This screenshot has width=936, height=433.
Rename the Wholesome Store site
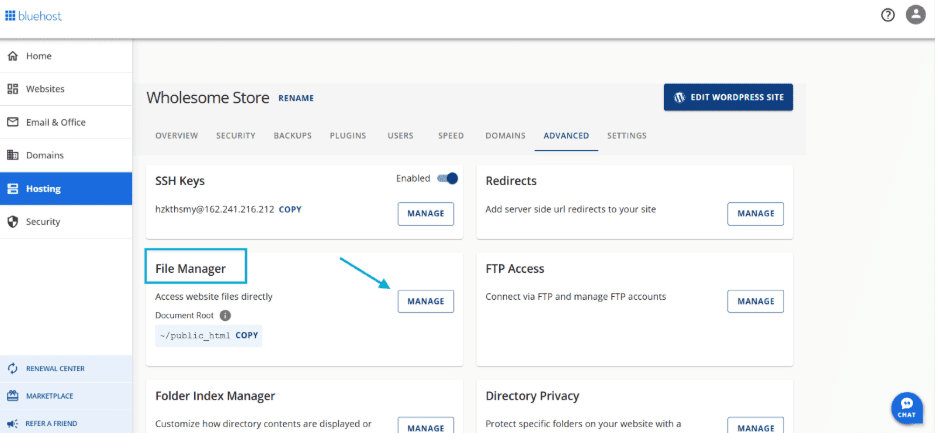pos(296,99)
